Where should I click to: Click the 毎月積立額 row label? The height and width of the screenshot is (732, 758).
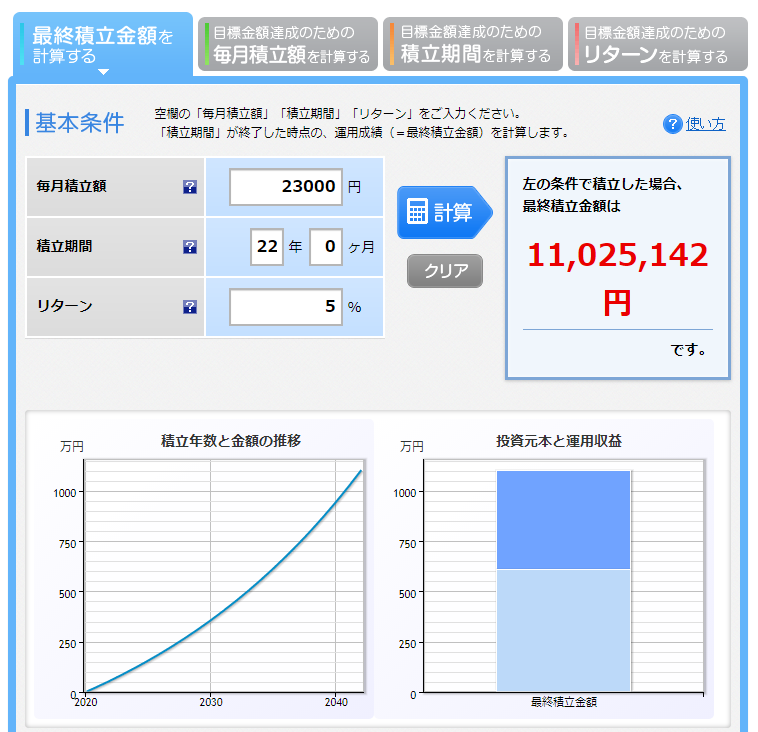click(x=72, y=186)
